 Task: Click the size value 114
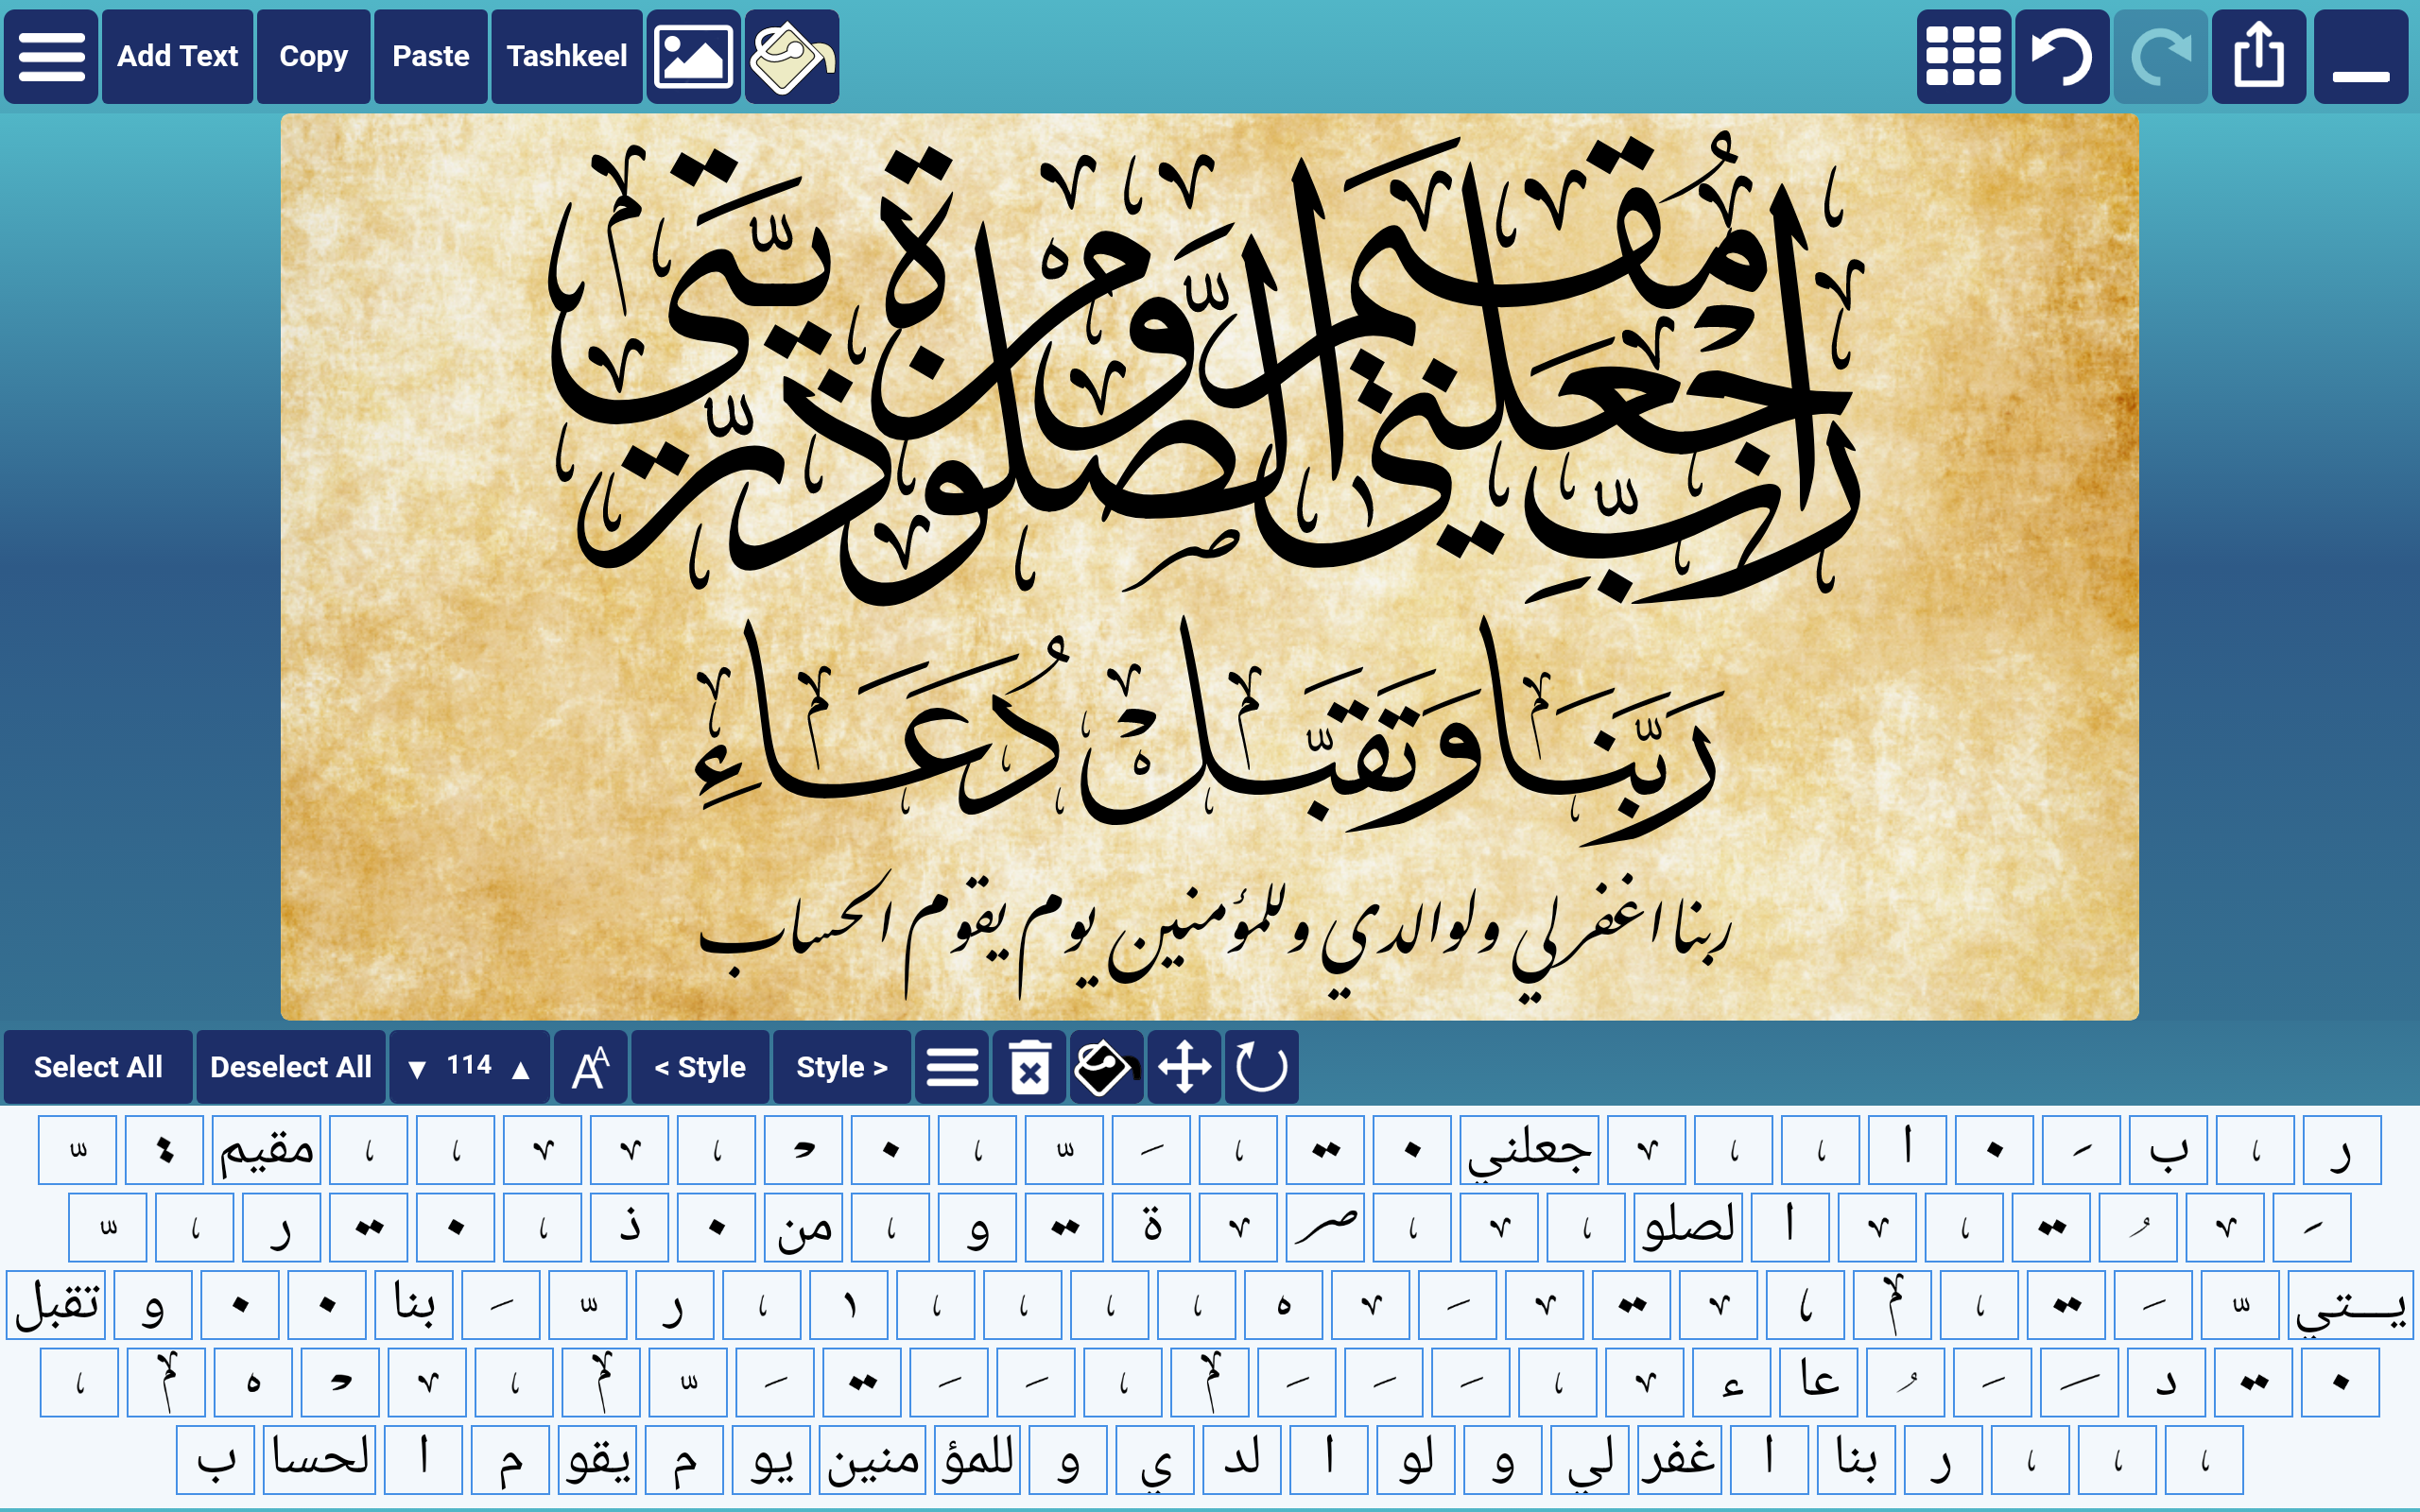click(x=469, y=1065)
